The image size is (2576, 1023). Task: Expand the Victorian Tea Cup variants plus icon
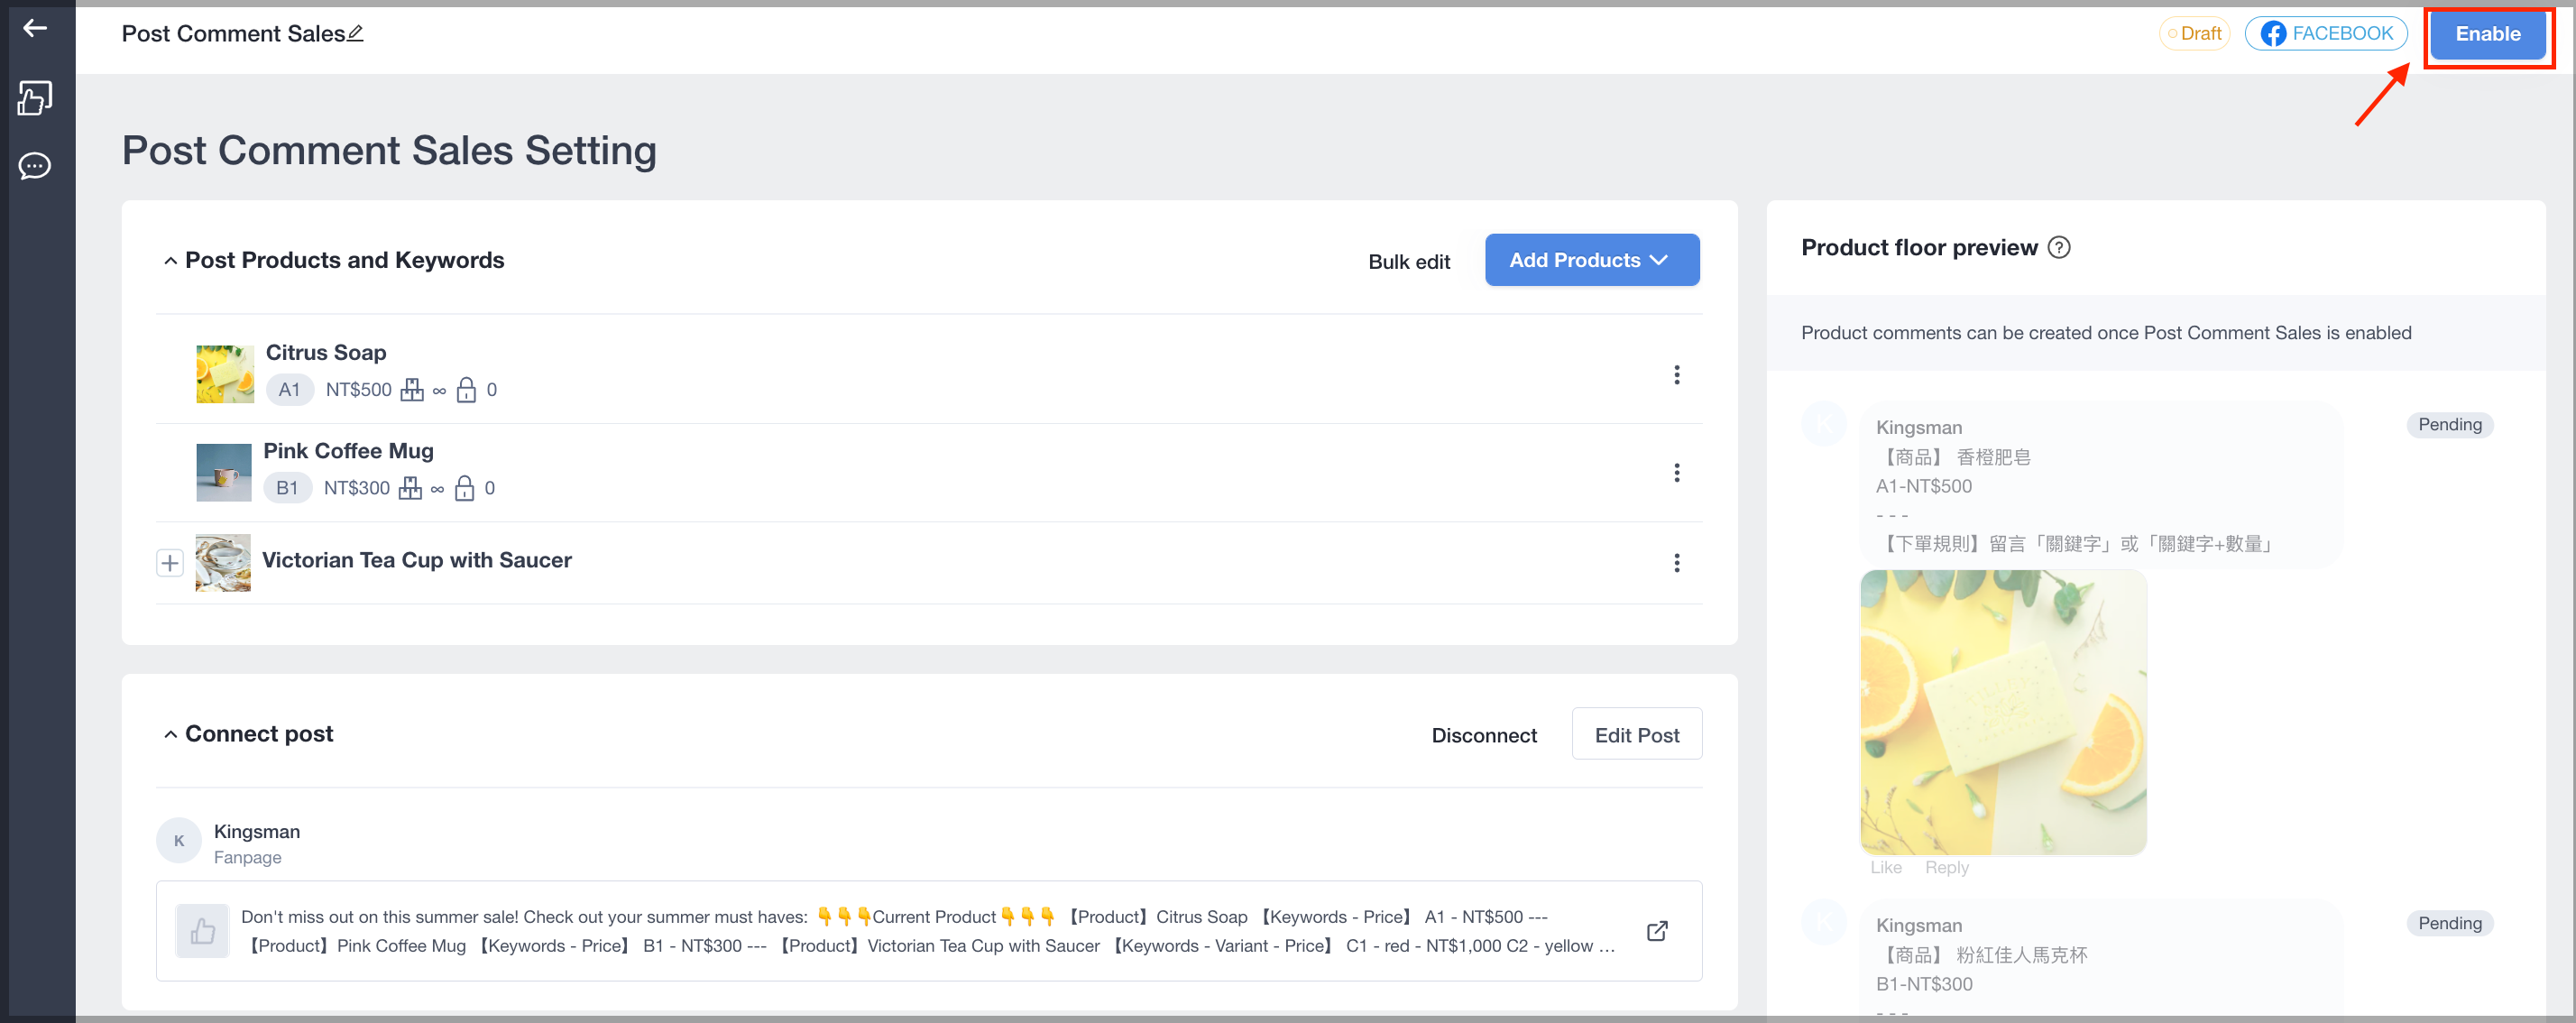tap(170, 563)
